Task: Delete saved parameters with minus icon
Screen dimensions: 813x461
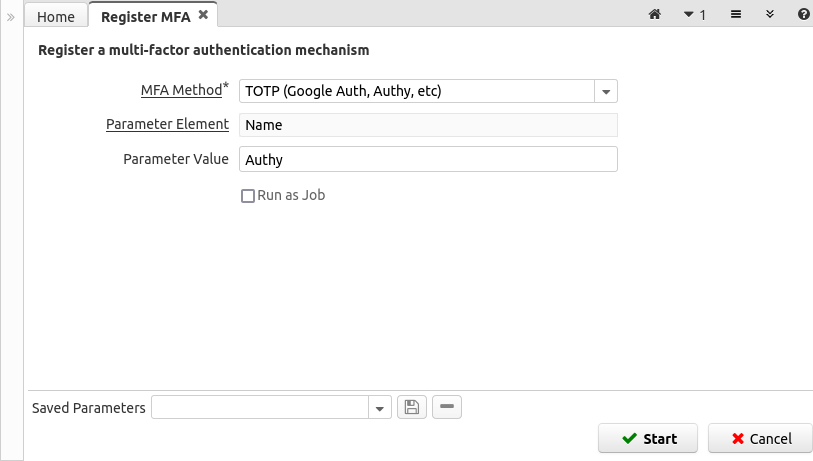Action: click(x=447, y=407)
